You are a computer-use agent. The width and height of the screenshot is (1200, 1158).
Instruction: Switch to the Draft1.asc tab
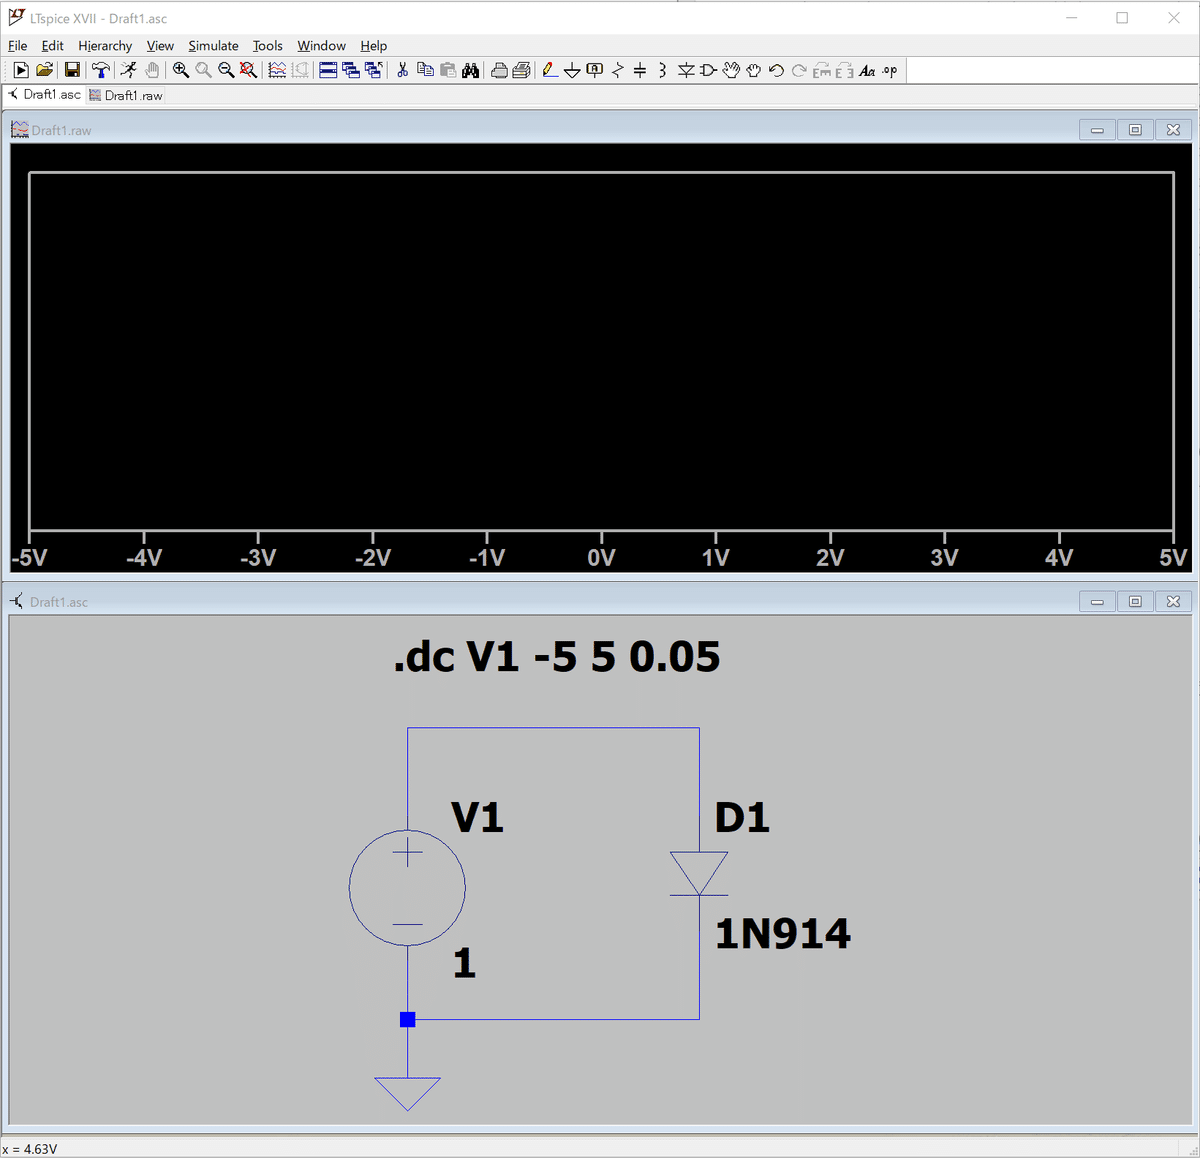[44, 95]
